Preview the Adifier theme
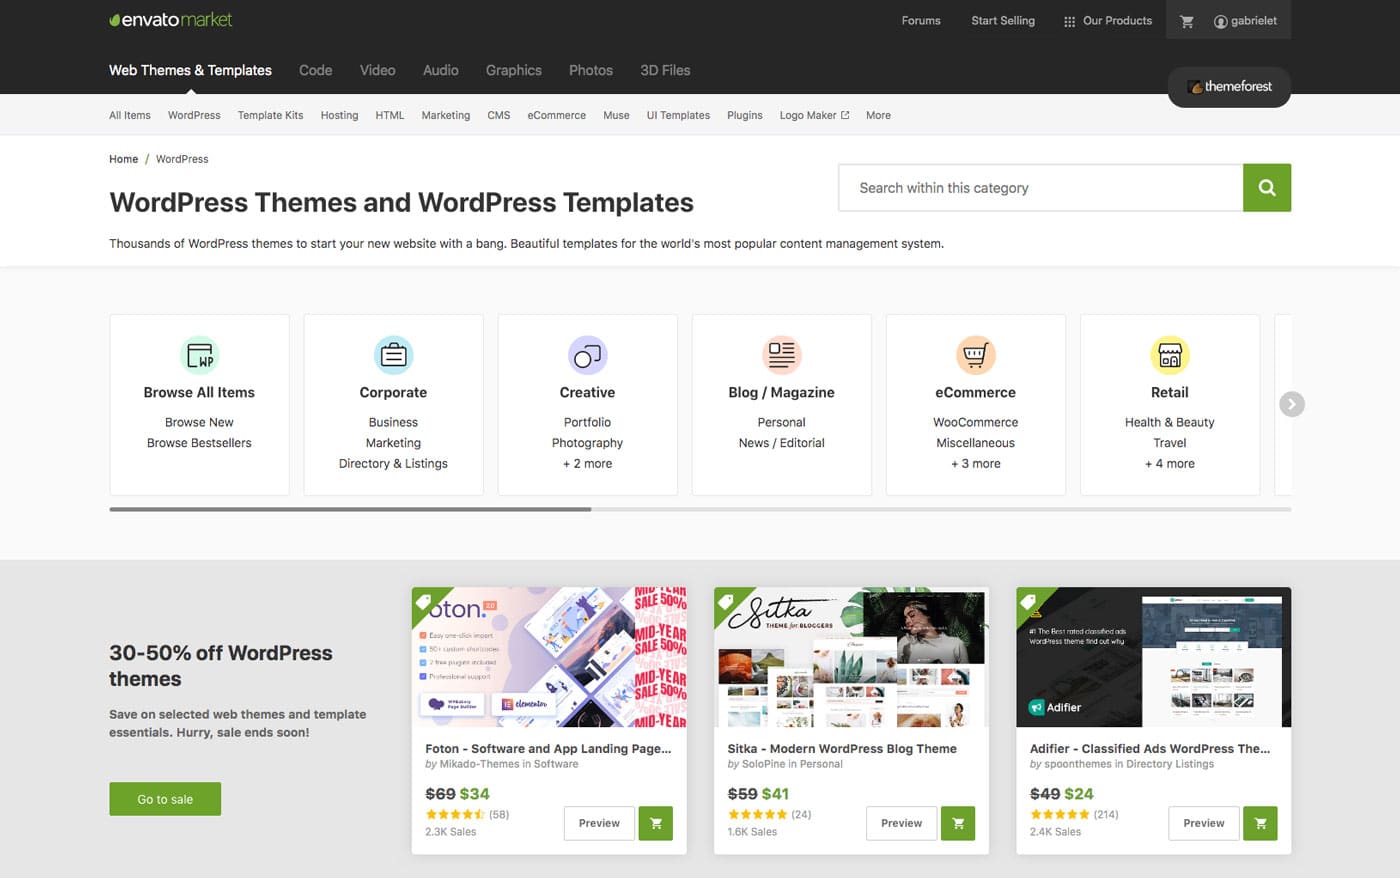The image size is (1400, 878). pyautogui.click(x=1203, y=823)
